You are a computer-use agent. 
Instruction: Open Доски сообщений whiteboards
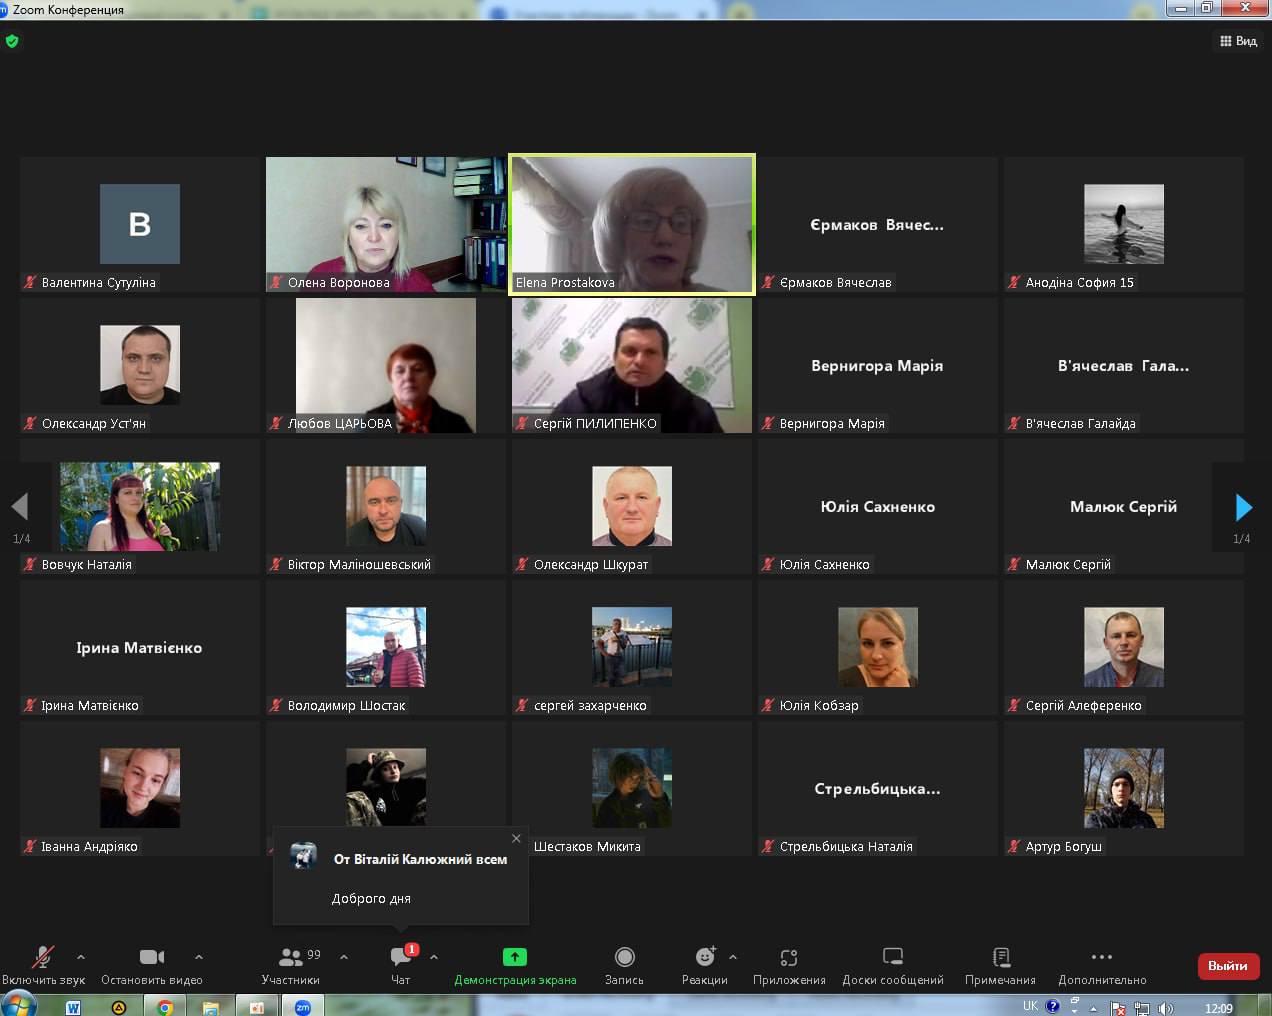[893, 963]
